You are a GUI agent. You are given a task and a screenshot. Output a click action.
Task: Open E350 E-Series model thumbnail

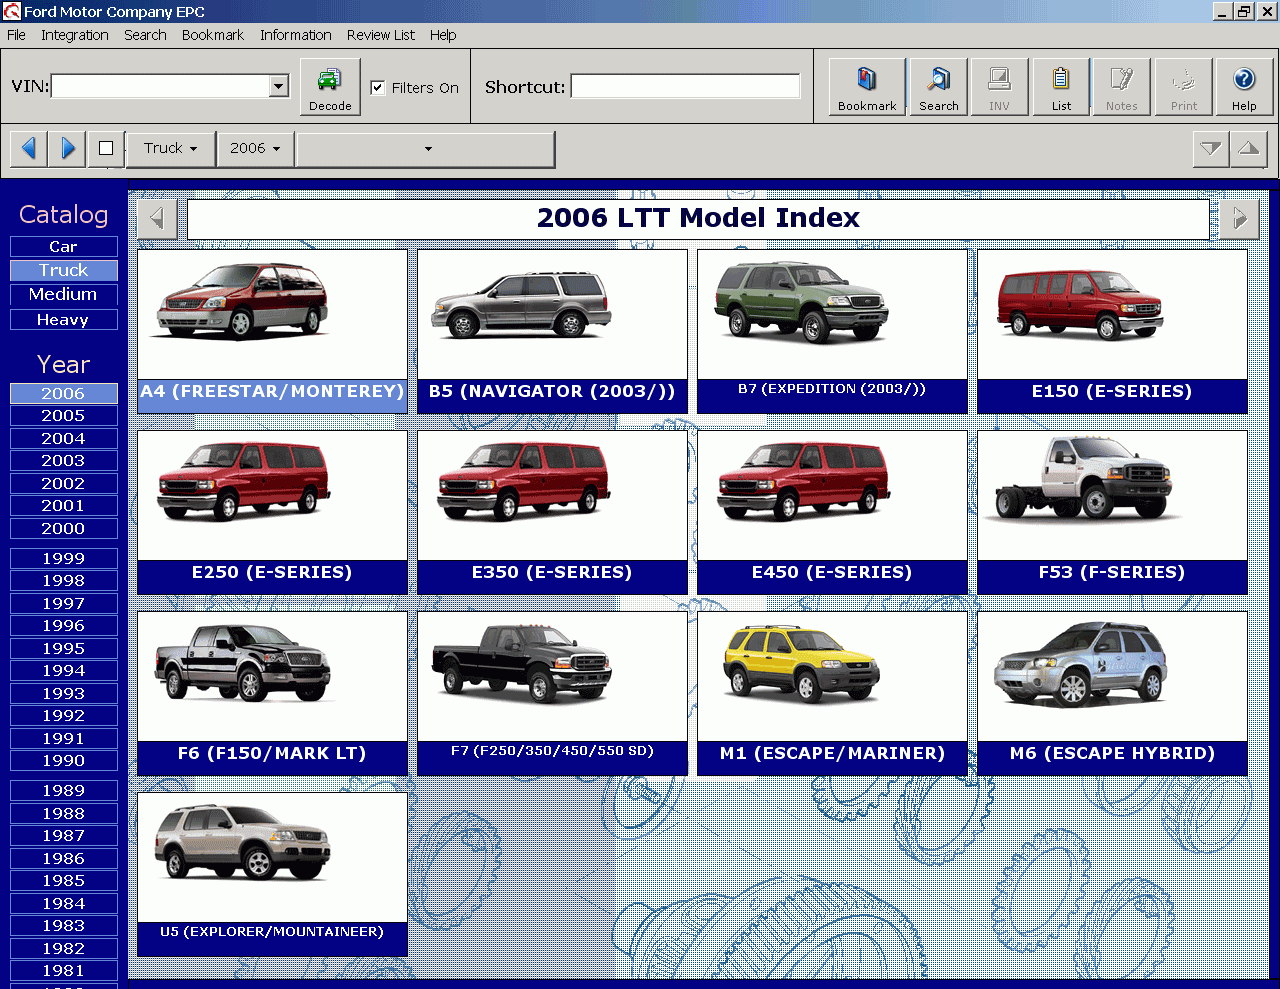552,512
